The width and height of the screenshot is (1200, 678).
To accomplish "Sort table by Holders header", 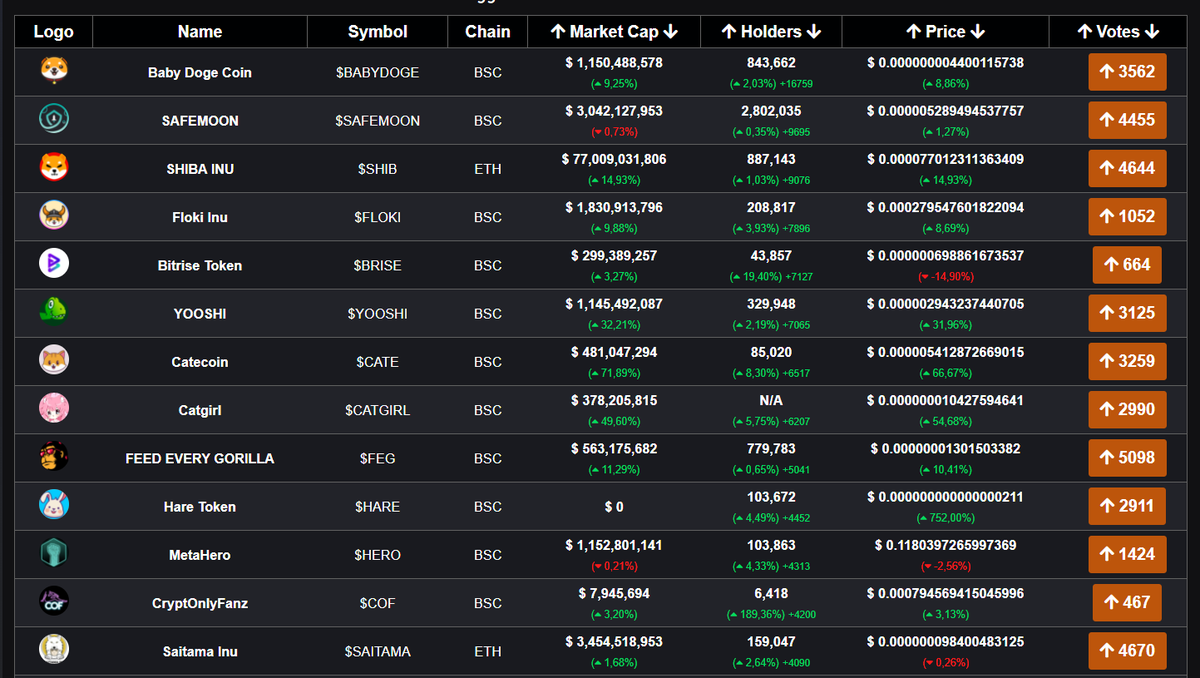I will point(771,32).
